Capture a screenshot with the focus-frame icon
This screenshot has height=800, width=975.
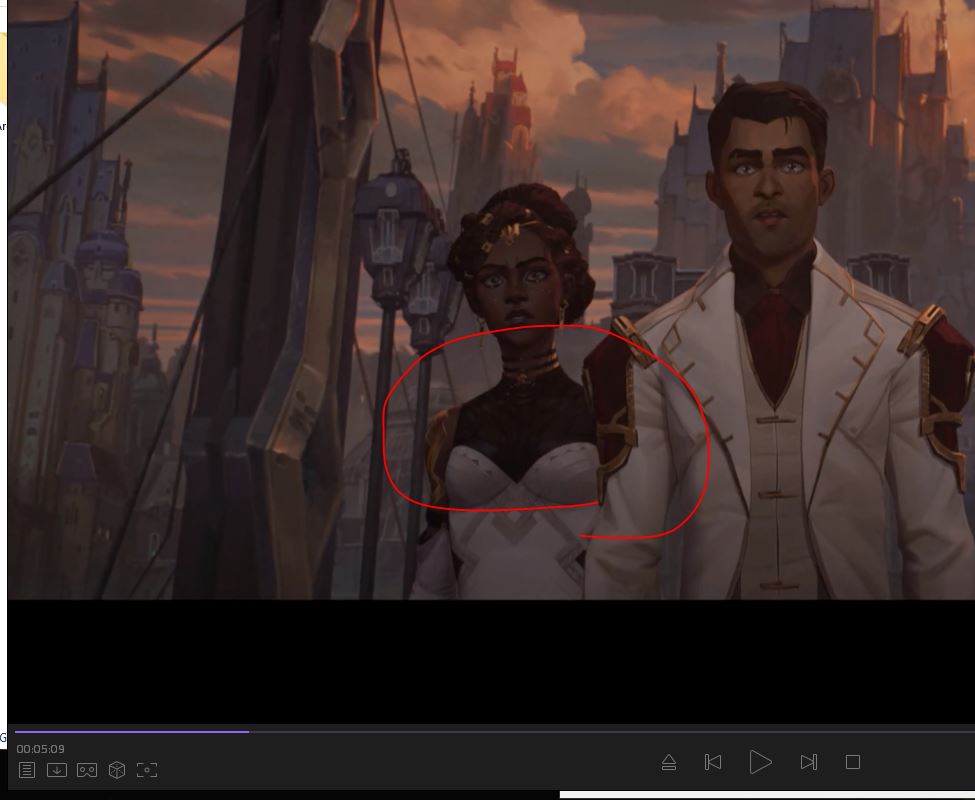pos(147,770)
